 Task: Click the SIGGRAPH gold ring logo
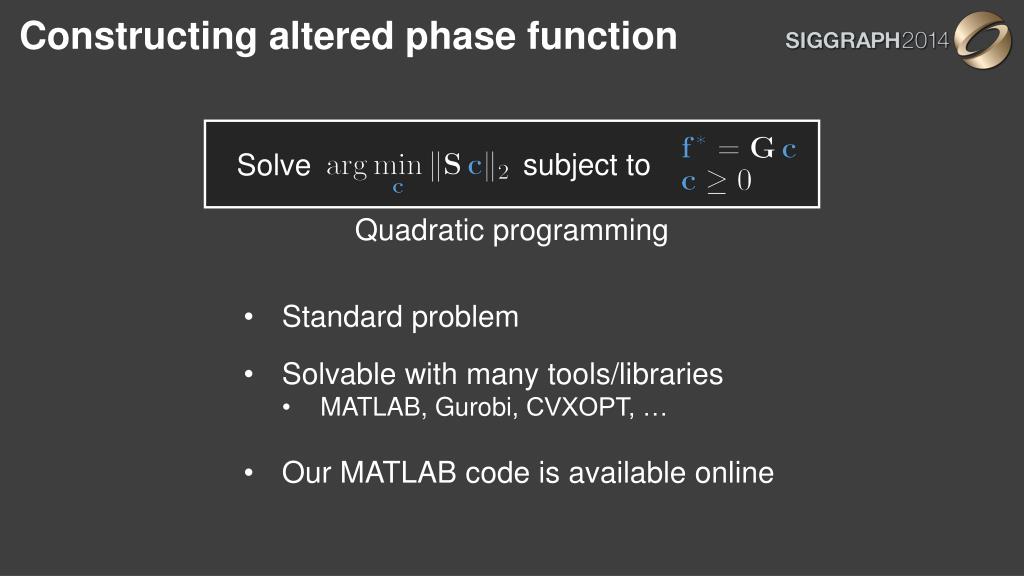pos(982,39)
